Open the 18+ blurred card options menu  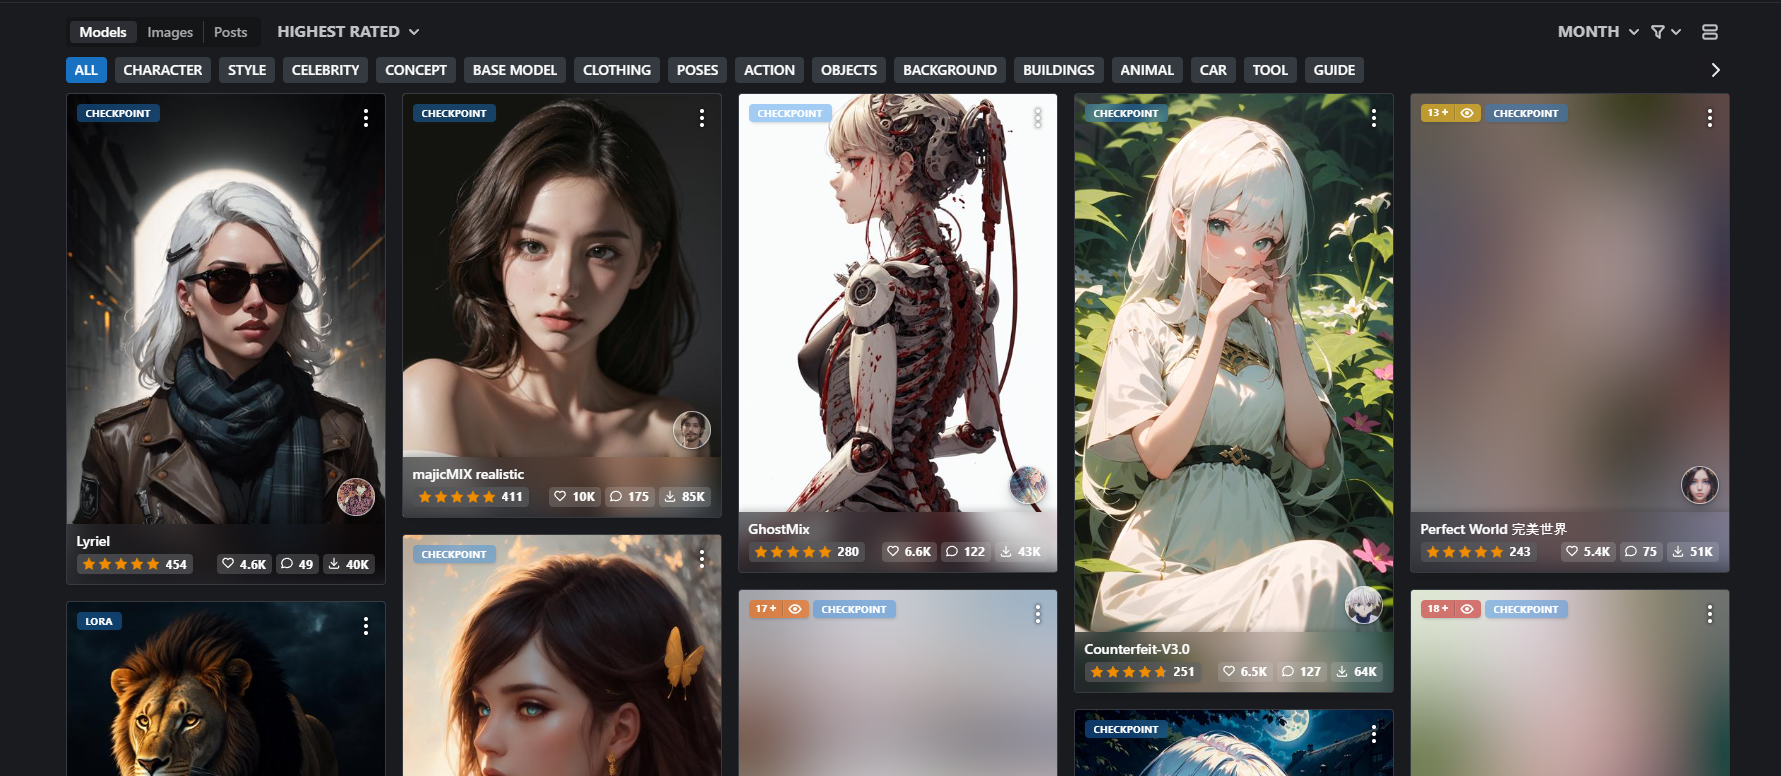(x=1710, y=614)
